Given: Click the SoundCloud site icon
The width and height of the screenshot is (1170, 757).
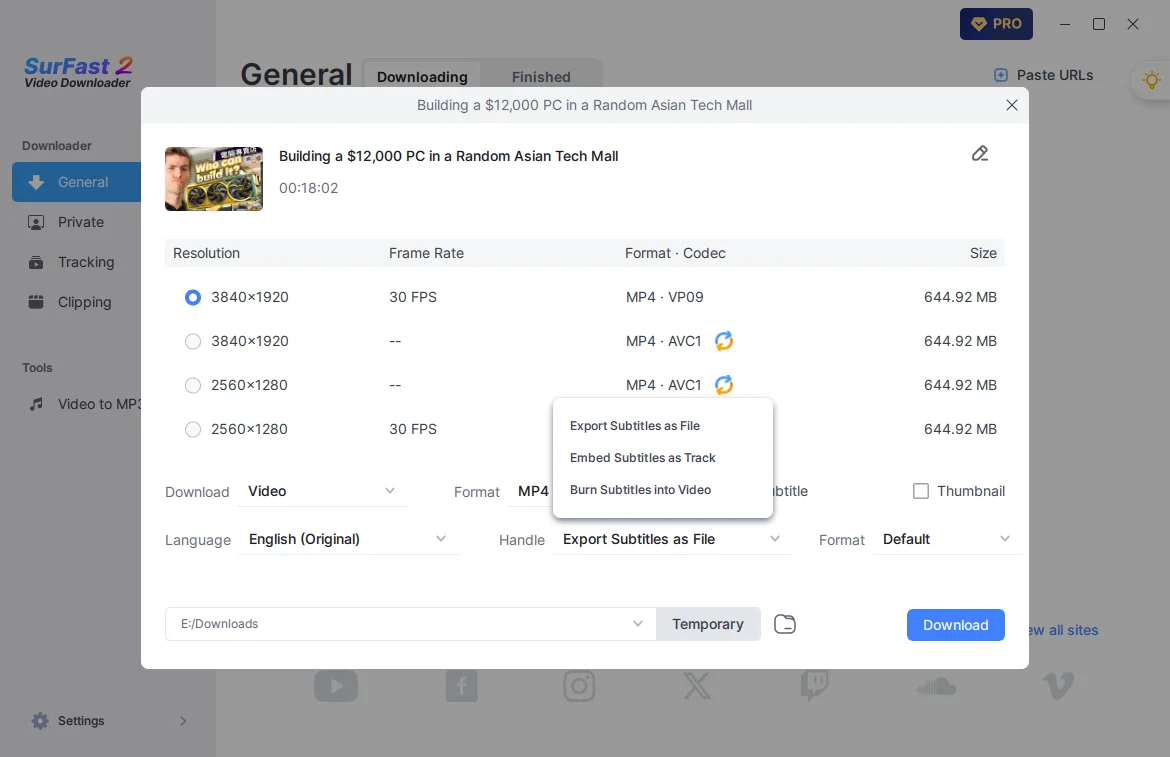Looking at the screenshot, I should [x=936, y=686].
